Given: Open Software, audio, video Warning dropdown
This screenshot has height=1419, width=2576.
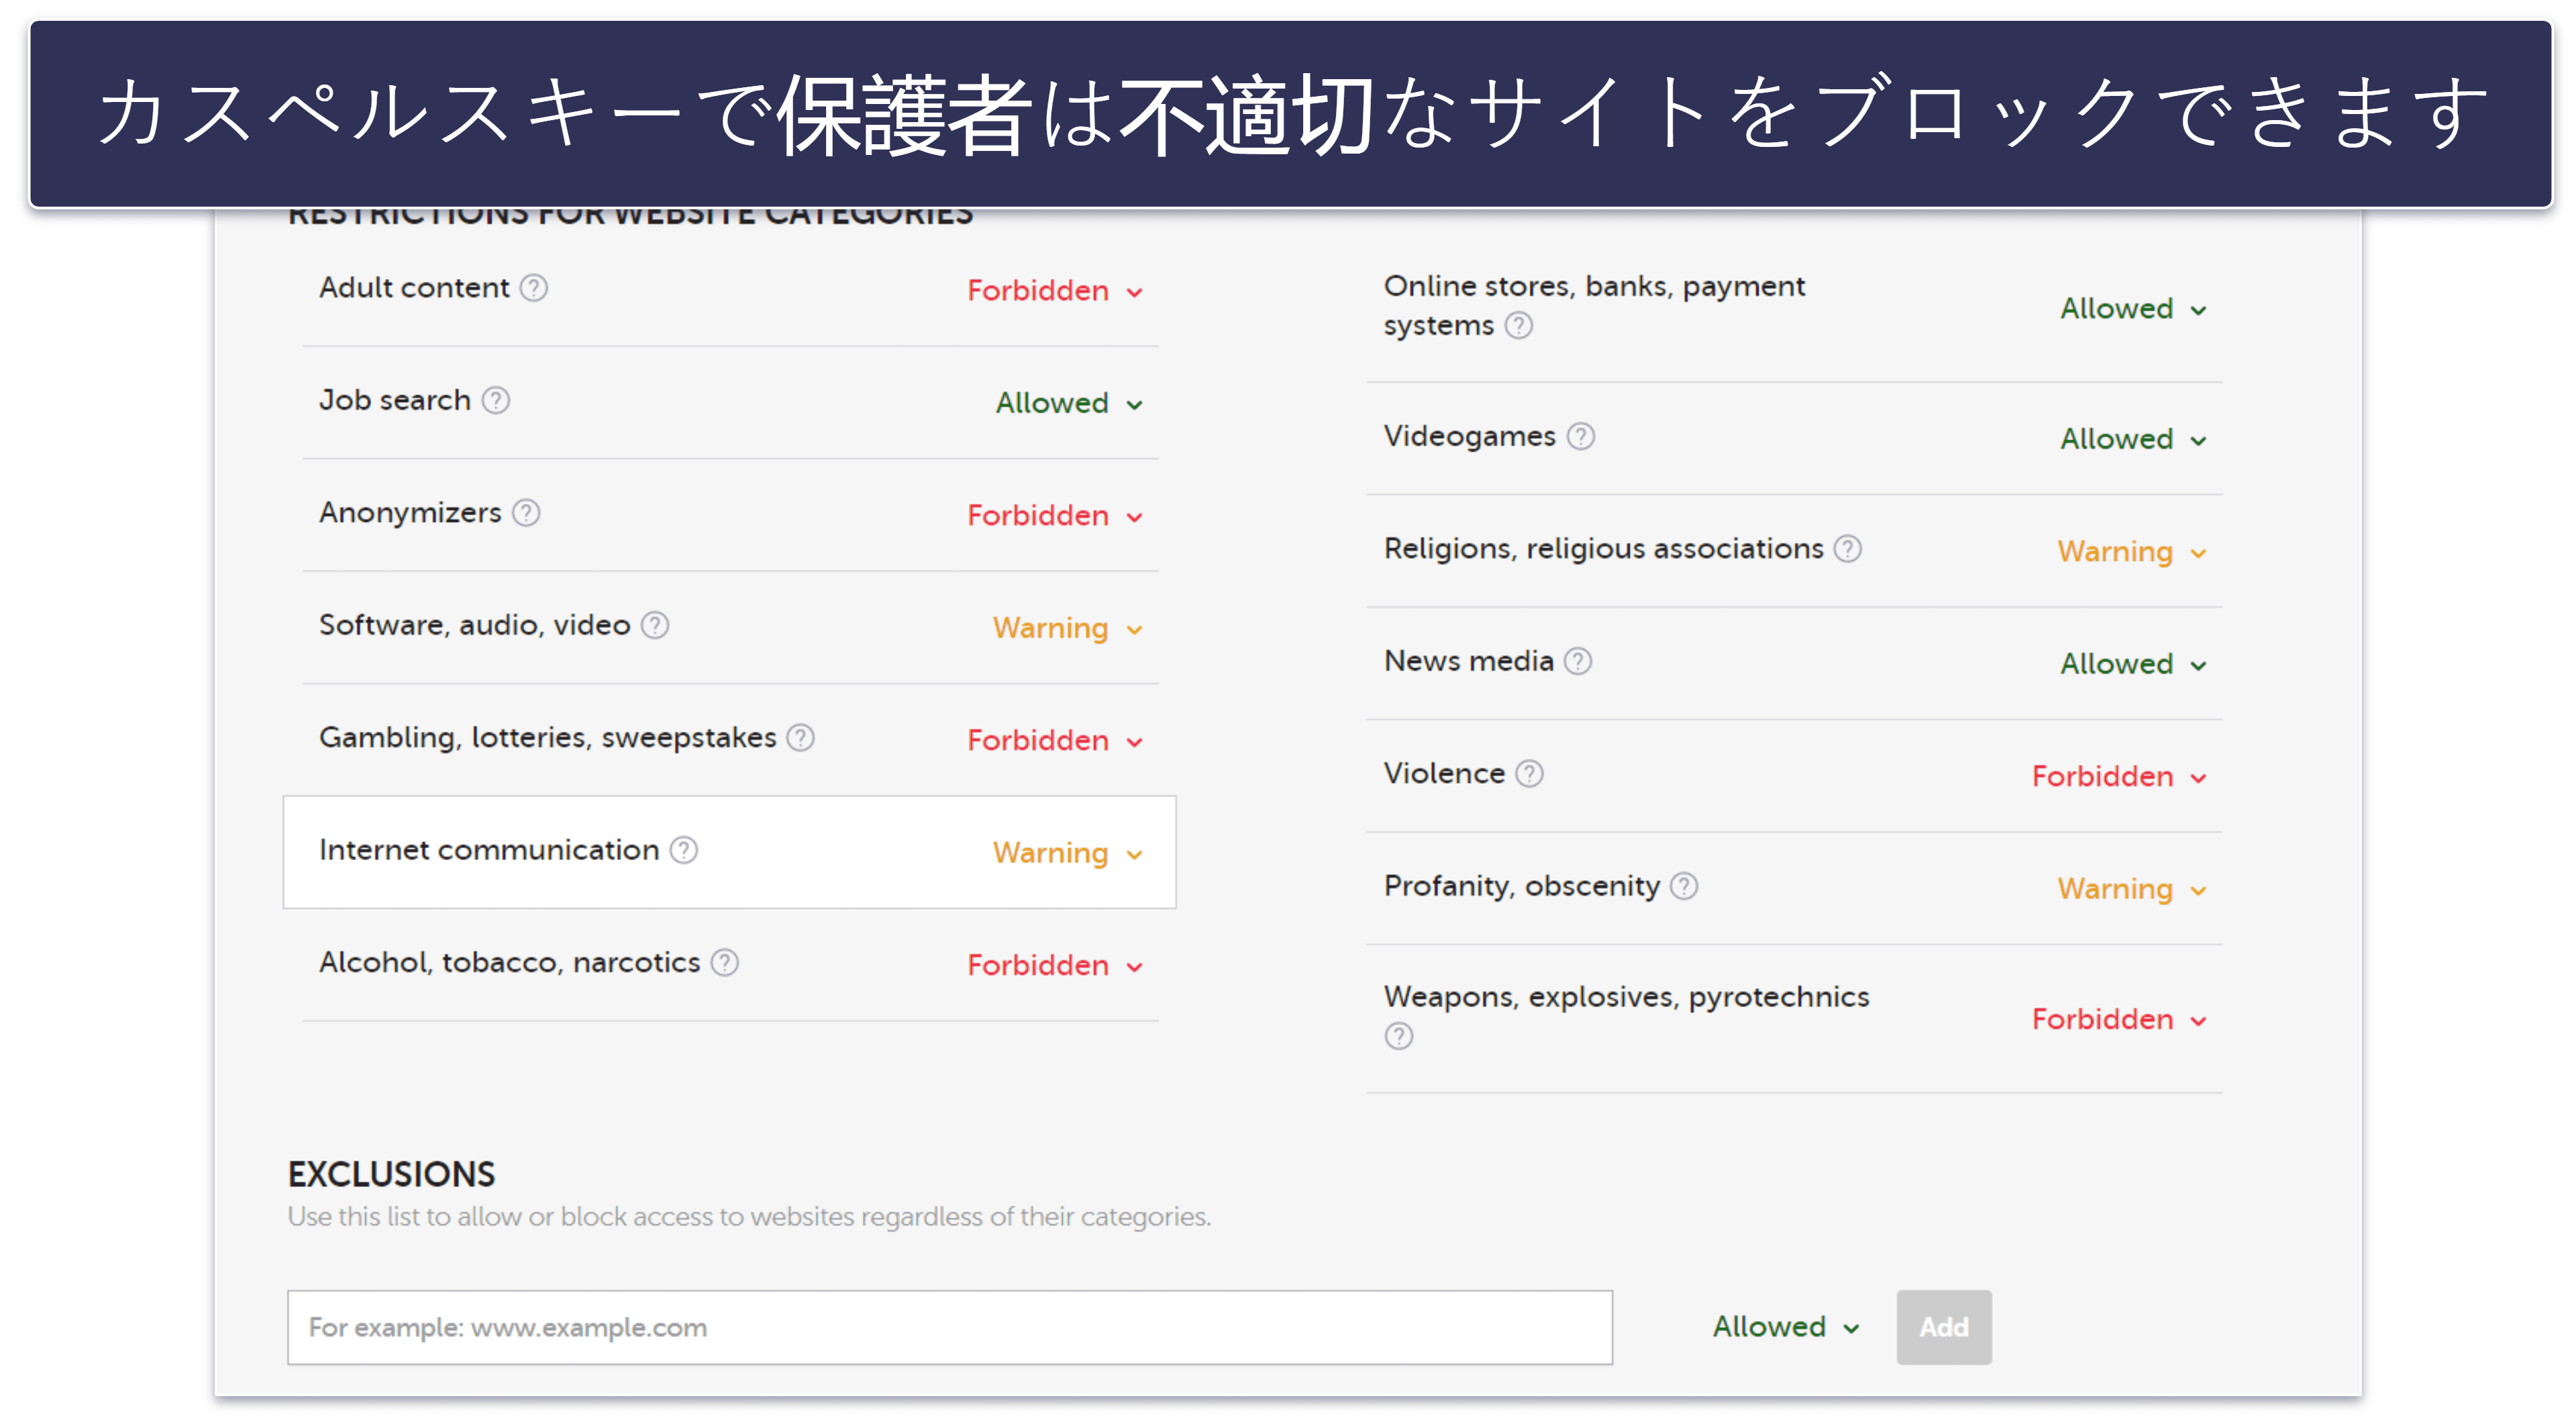Looking at the screenshot, I should pyautogui.click(x=1068, y=628).
